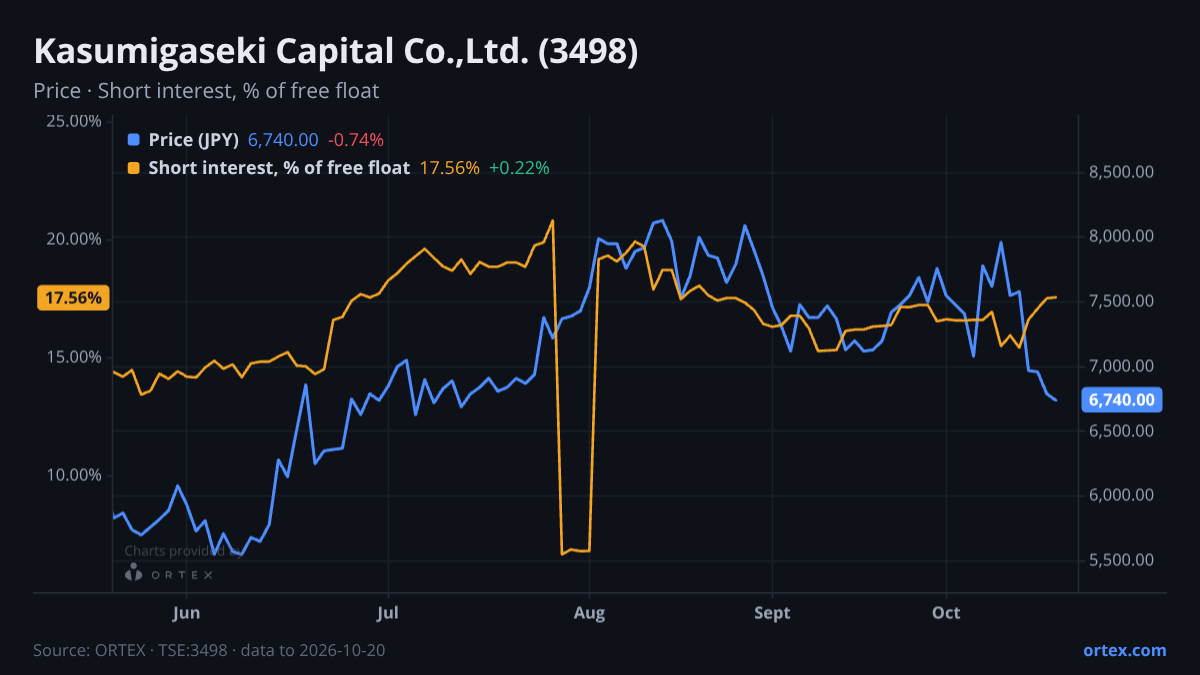
Task: Click the Aug label on the time axis
Action: click(590, 612)
